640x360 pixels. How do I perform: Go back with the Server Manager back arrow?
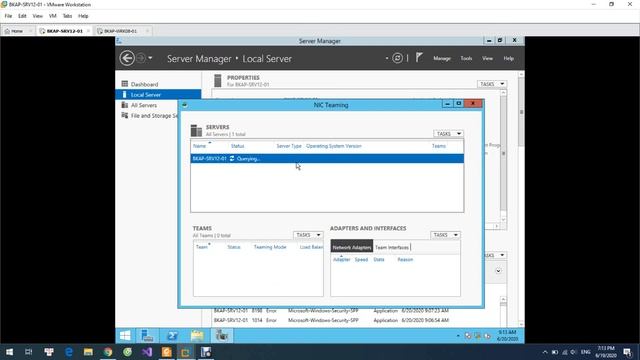pyautogui.click(x=127, y=58)
